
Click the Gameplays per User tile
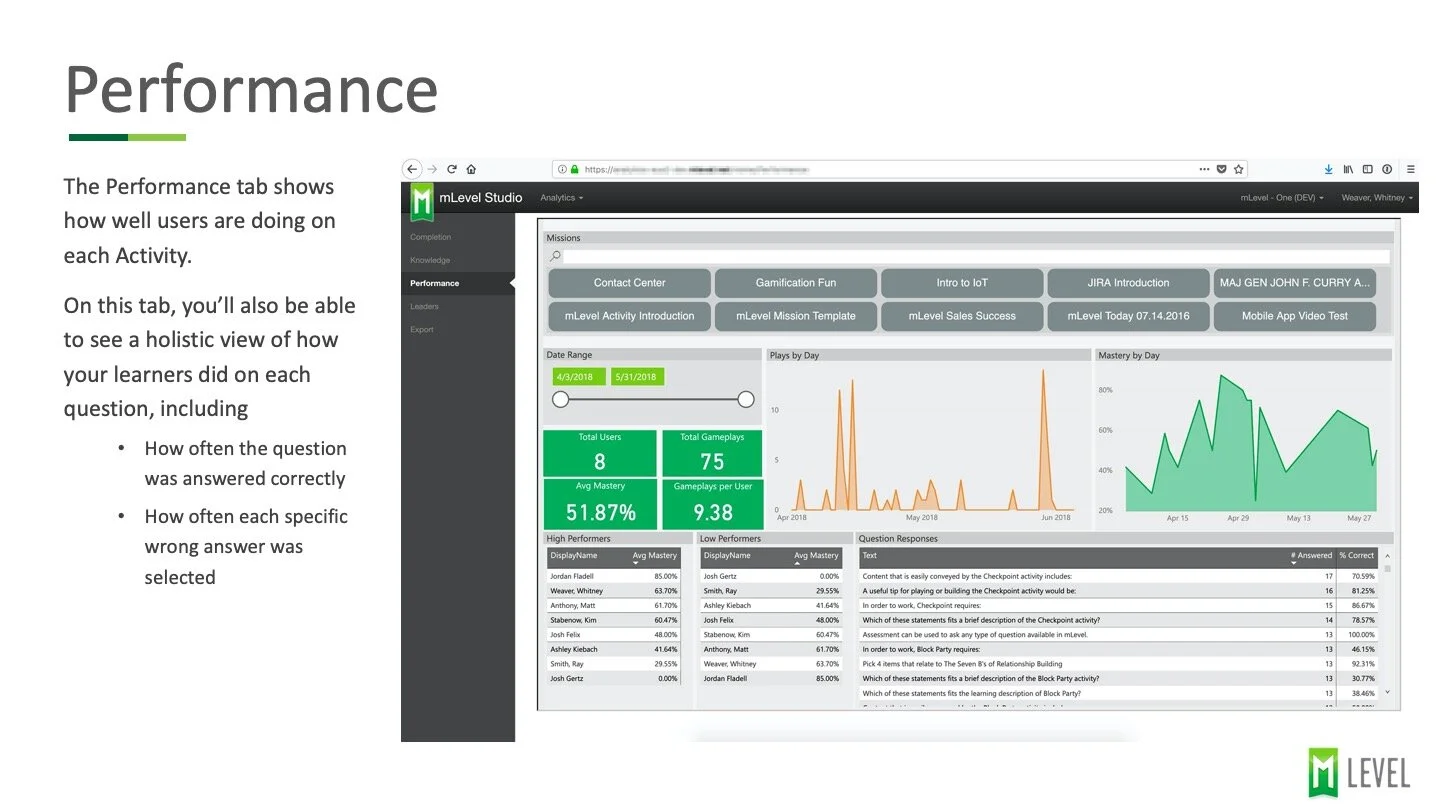point(712,504)
